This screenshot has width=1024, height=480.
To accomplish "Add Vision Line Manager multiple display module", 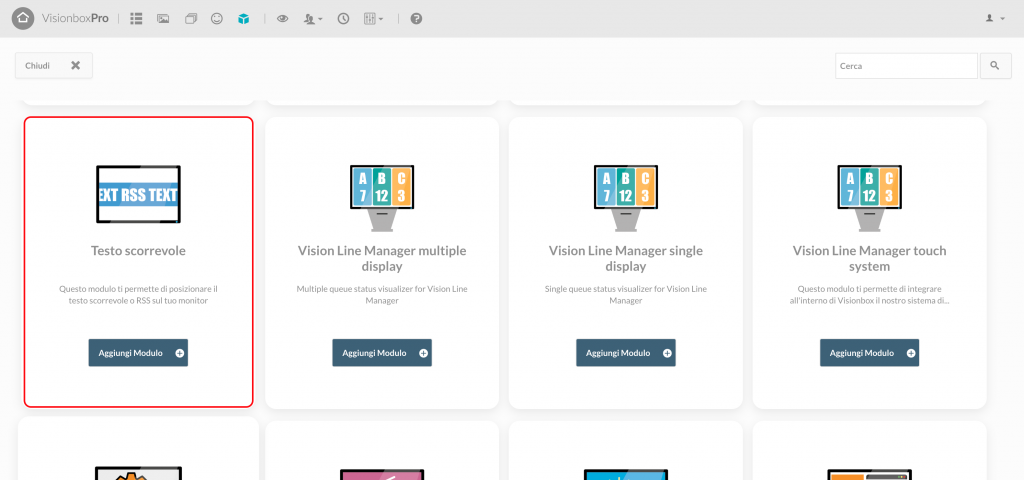I will [x=382, y=353].
